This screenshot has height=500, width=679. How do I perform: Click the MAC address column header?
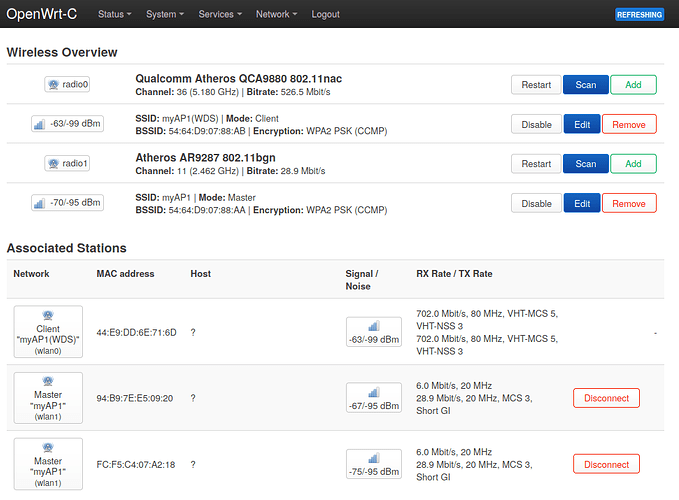[x=125, y=274]
